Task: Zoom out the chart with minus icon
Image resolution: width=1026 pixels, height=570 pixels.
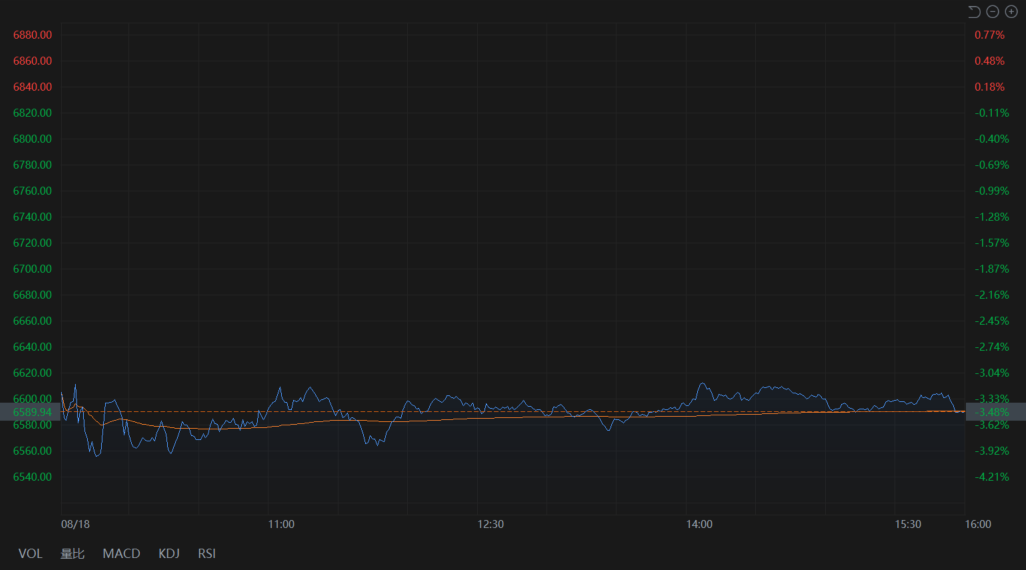Action: 992,11
